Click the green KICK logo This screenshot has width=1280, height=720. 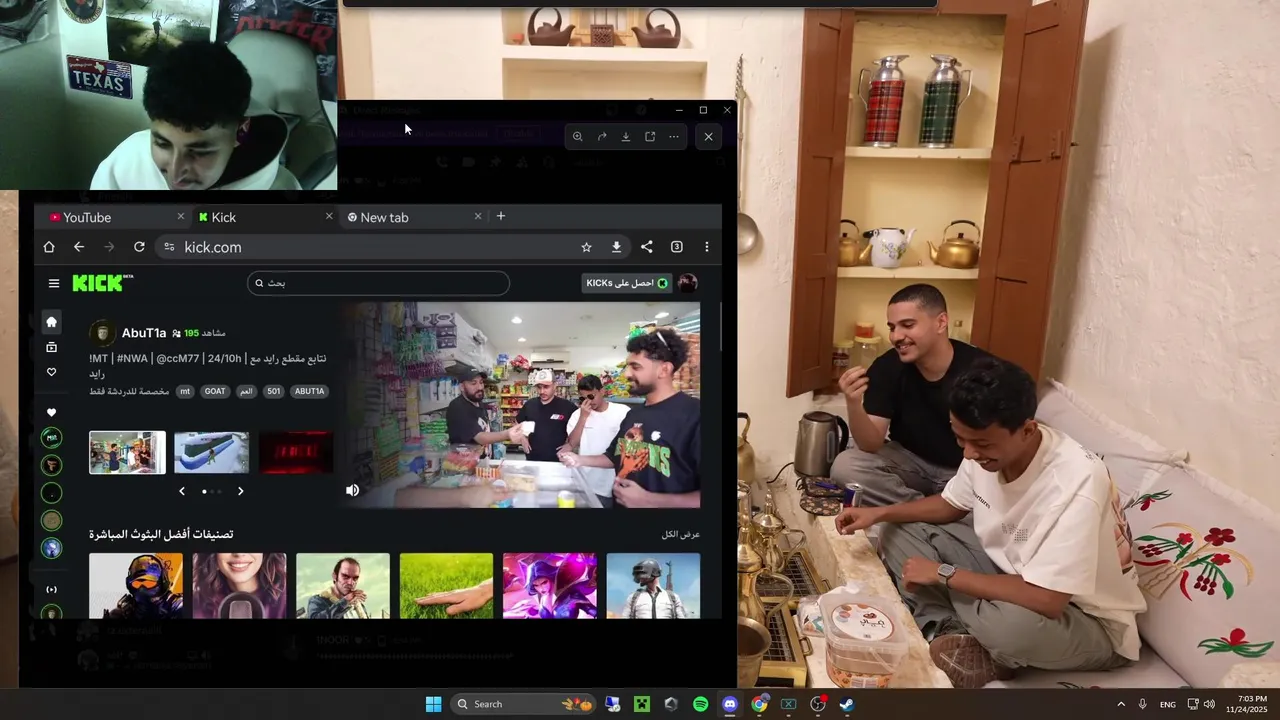point(101,283)
